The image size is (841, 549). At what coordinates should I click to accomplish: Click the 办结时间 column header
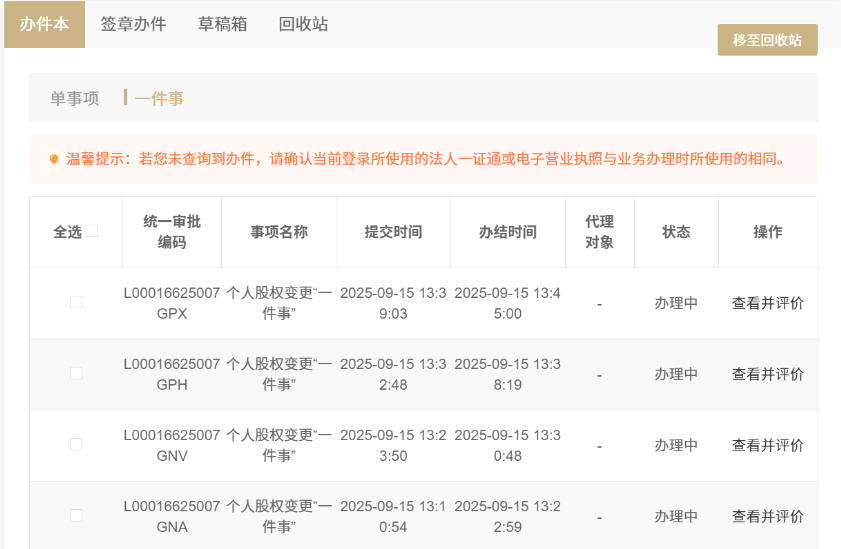[x=507, y=232]
